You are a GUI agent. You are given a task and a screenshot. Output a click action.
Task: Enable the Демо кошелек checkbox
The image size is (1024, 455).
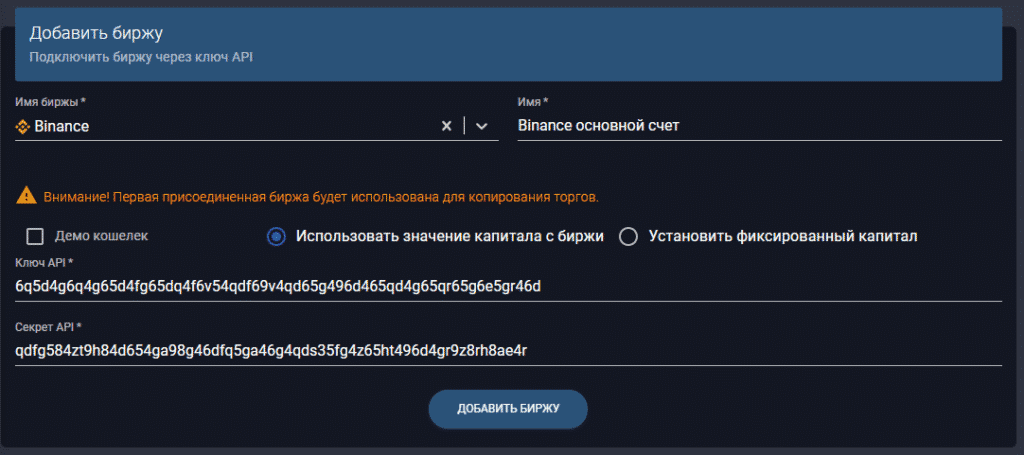click(x=35, y=236)
